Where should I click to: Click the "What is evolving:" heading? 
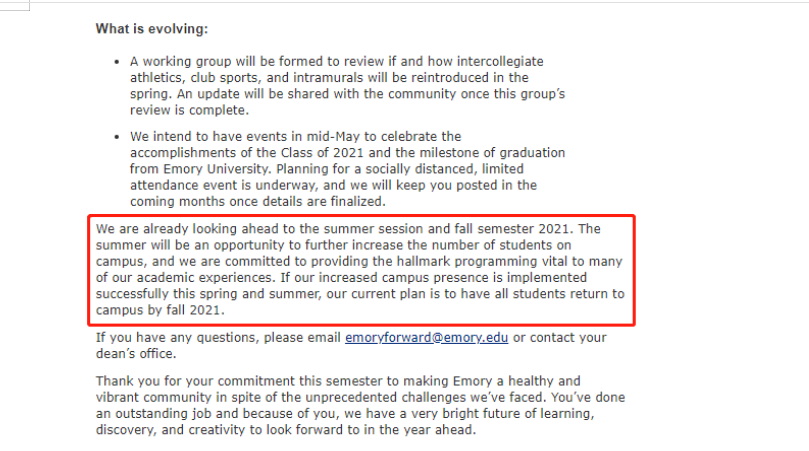tap(152, 29)
